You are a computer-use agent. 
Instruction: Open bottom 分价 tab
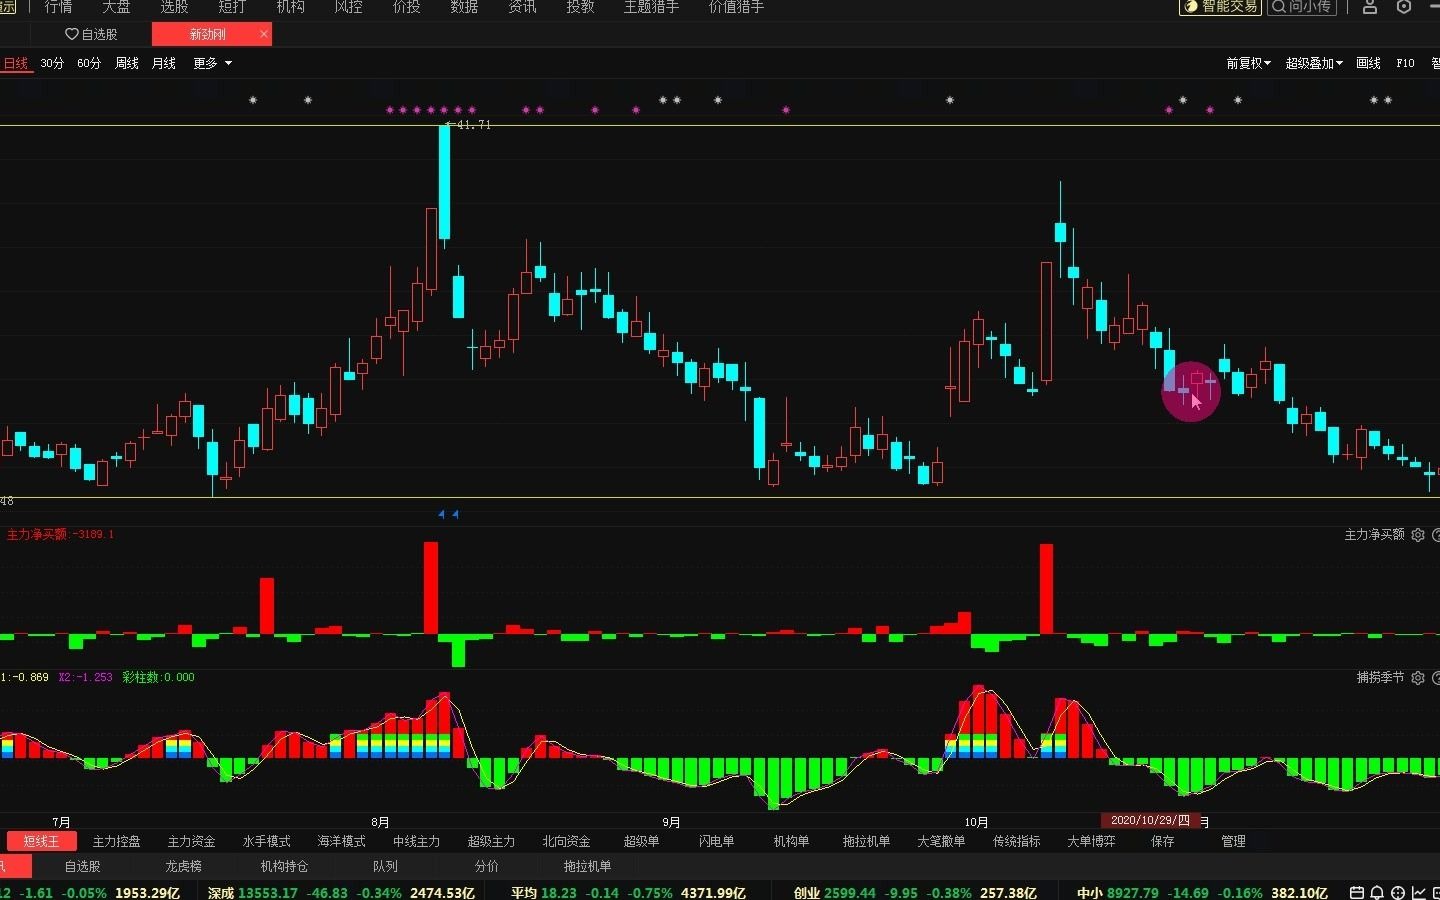tap(486, 866)
